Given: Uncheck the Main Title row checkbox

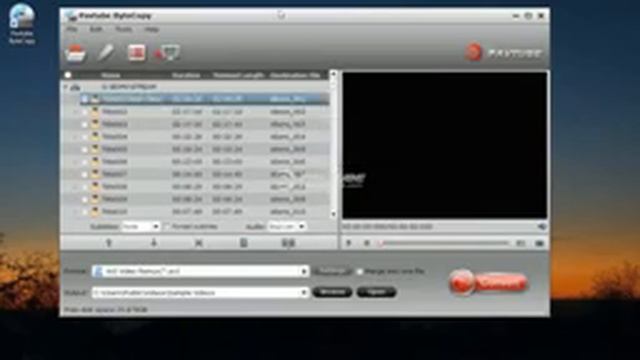Looking at the screenshot, I should 84,99.
